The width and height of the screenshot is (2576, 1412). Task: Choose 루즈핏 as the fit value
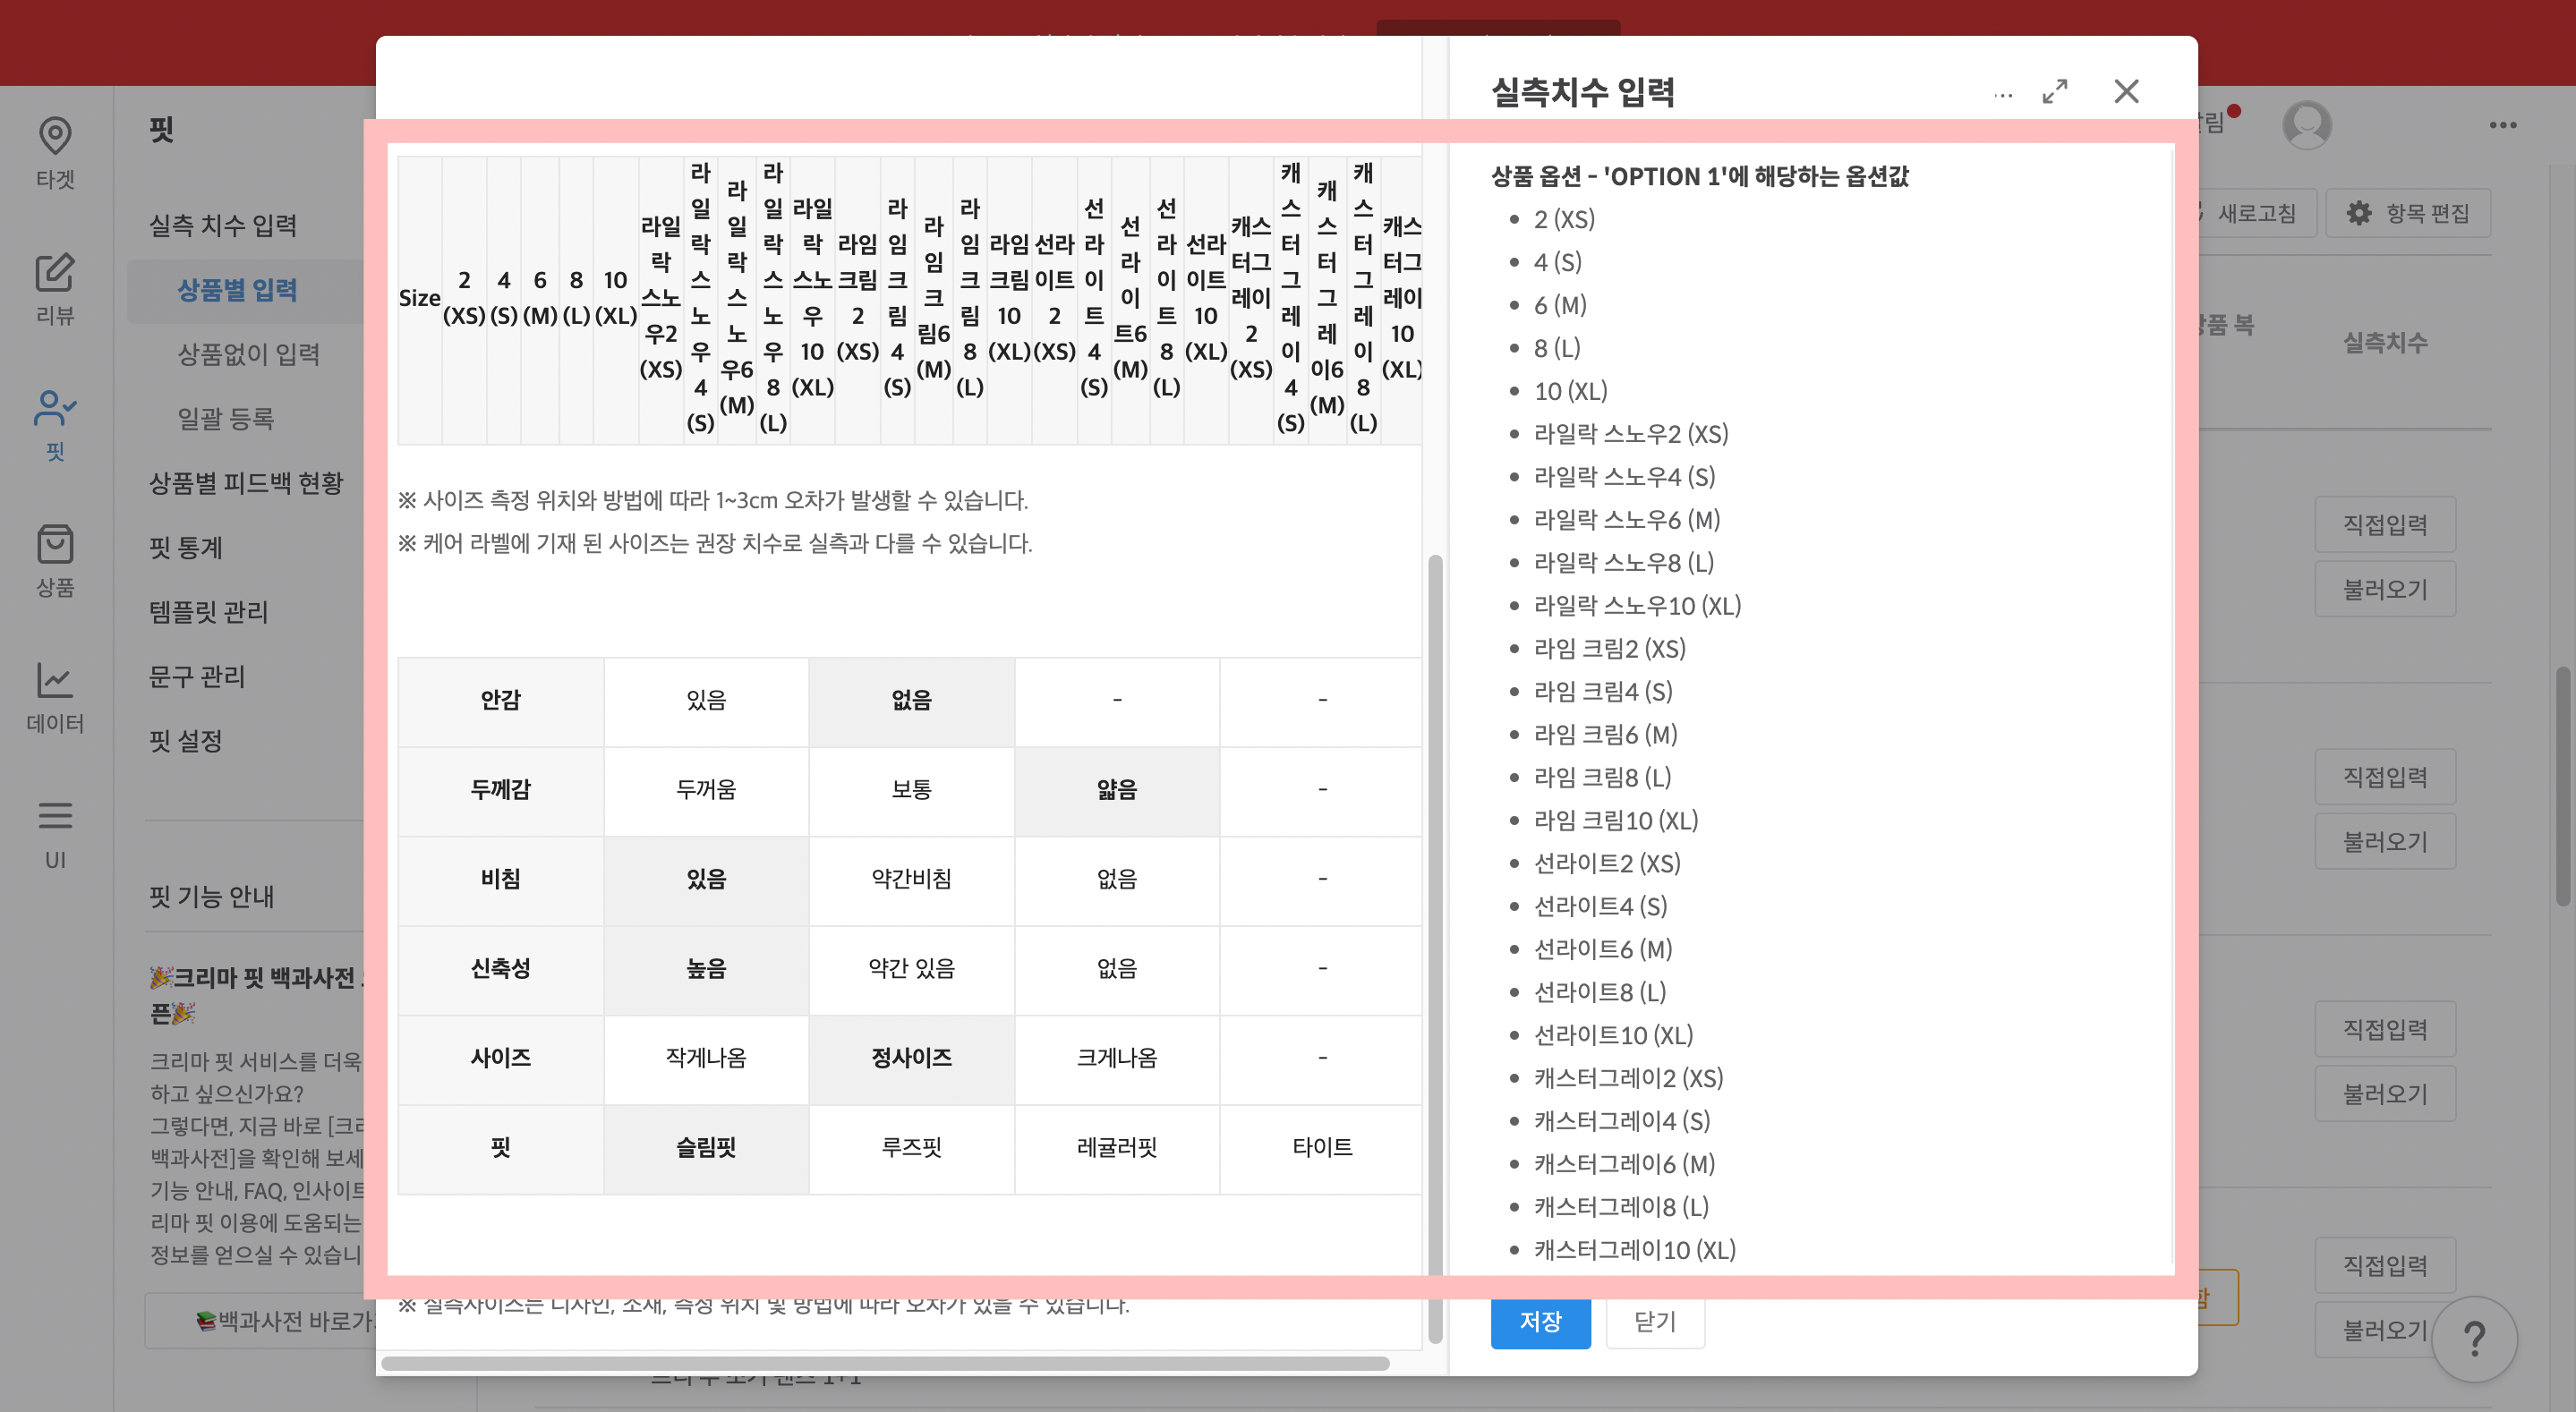click(911, 1148)
